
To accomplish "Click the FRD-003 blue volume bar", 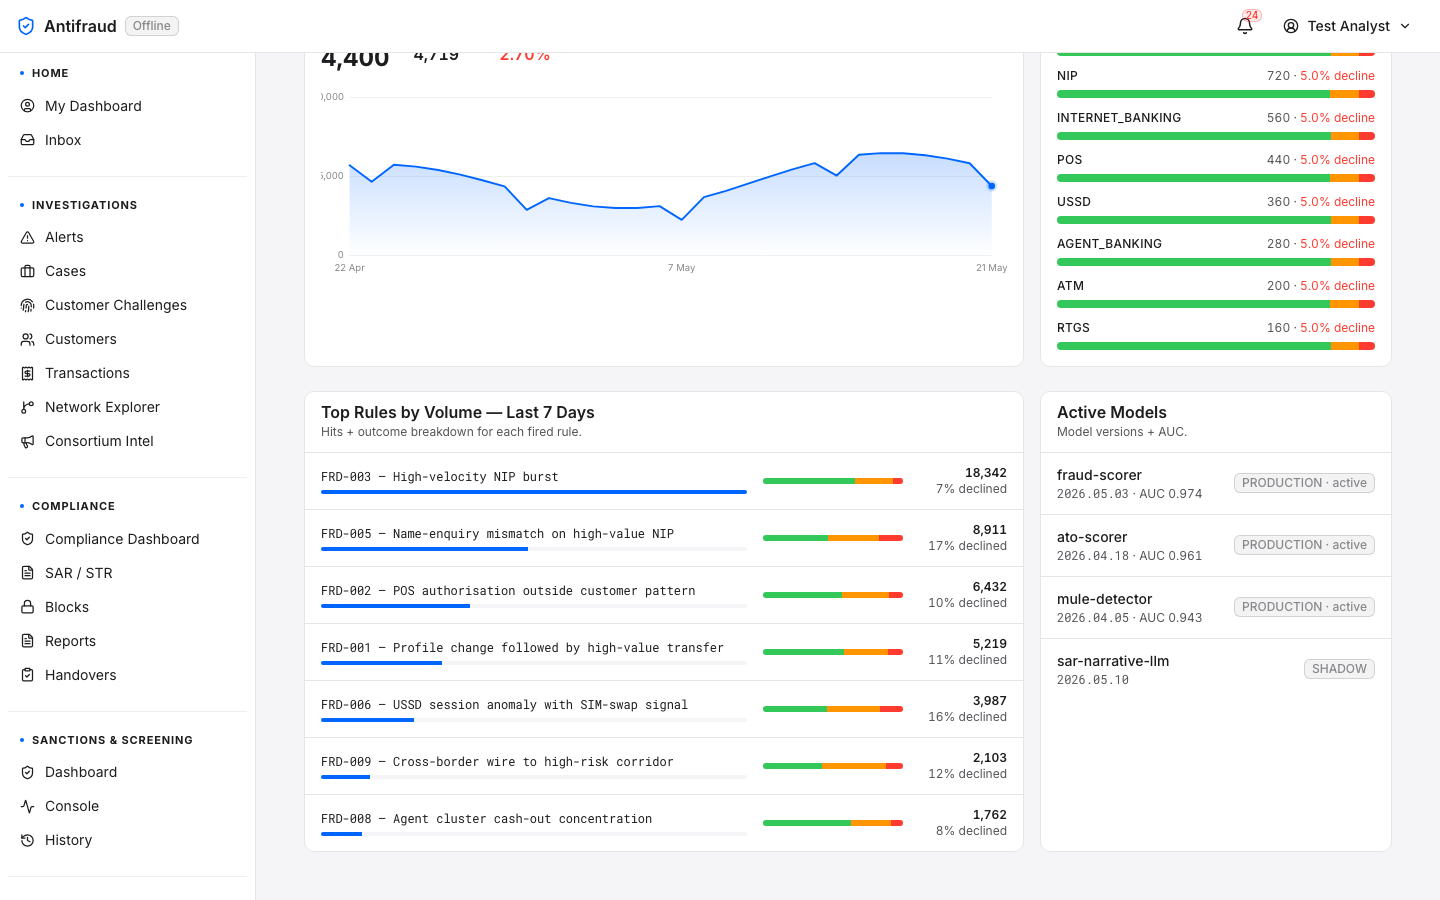I will point(534,492).
